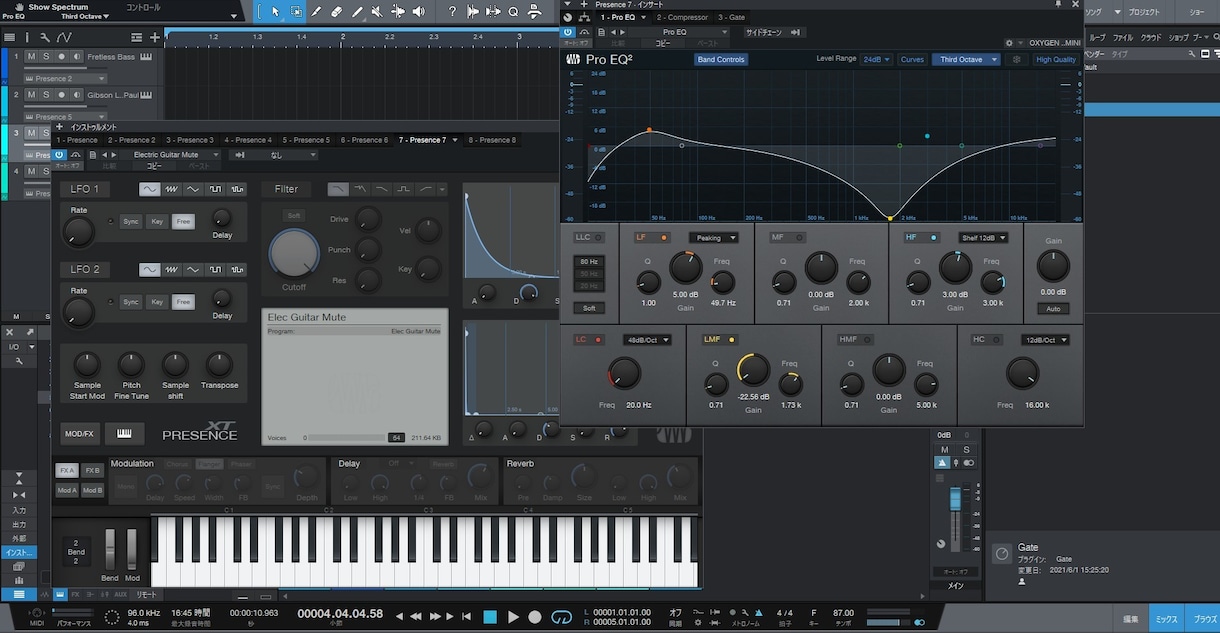Toggle the LC low cut band

598,340
